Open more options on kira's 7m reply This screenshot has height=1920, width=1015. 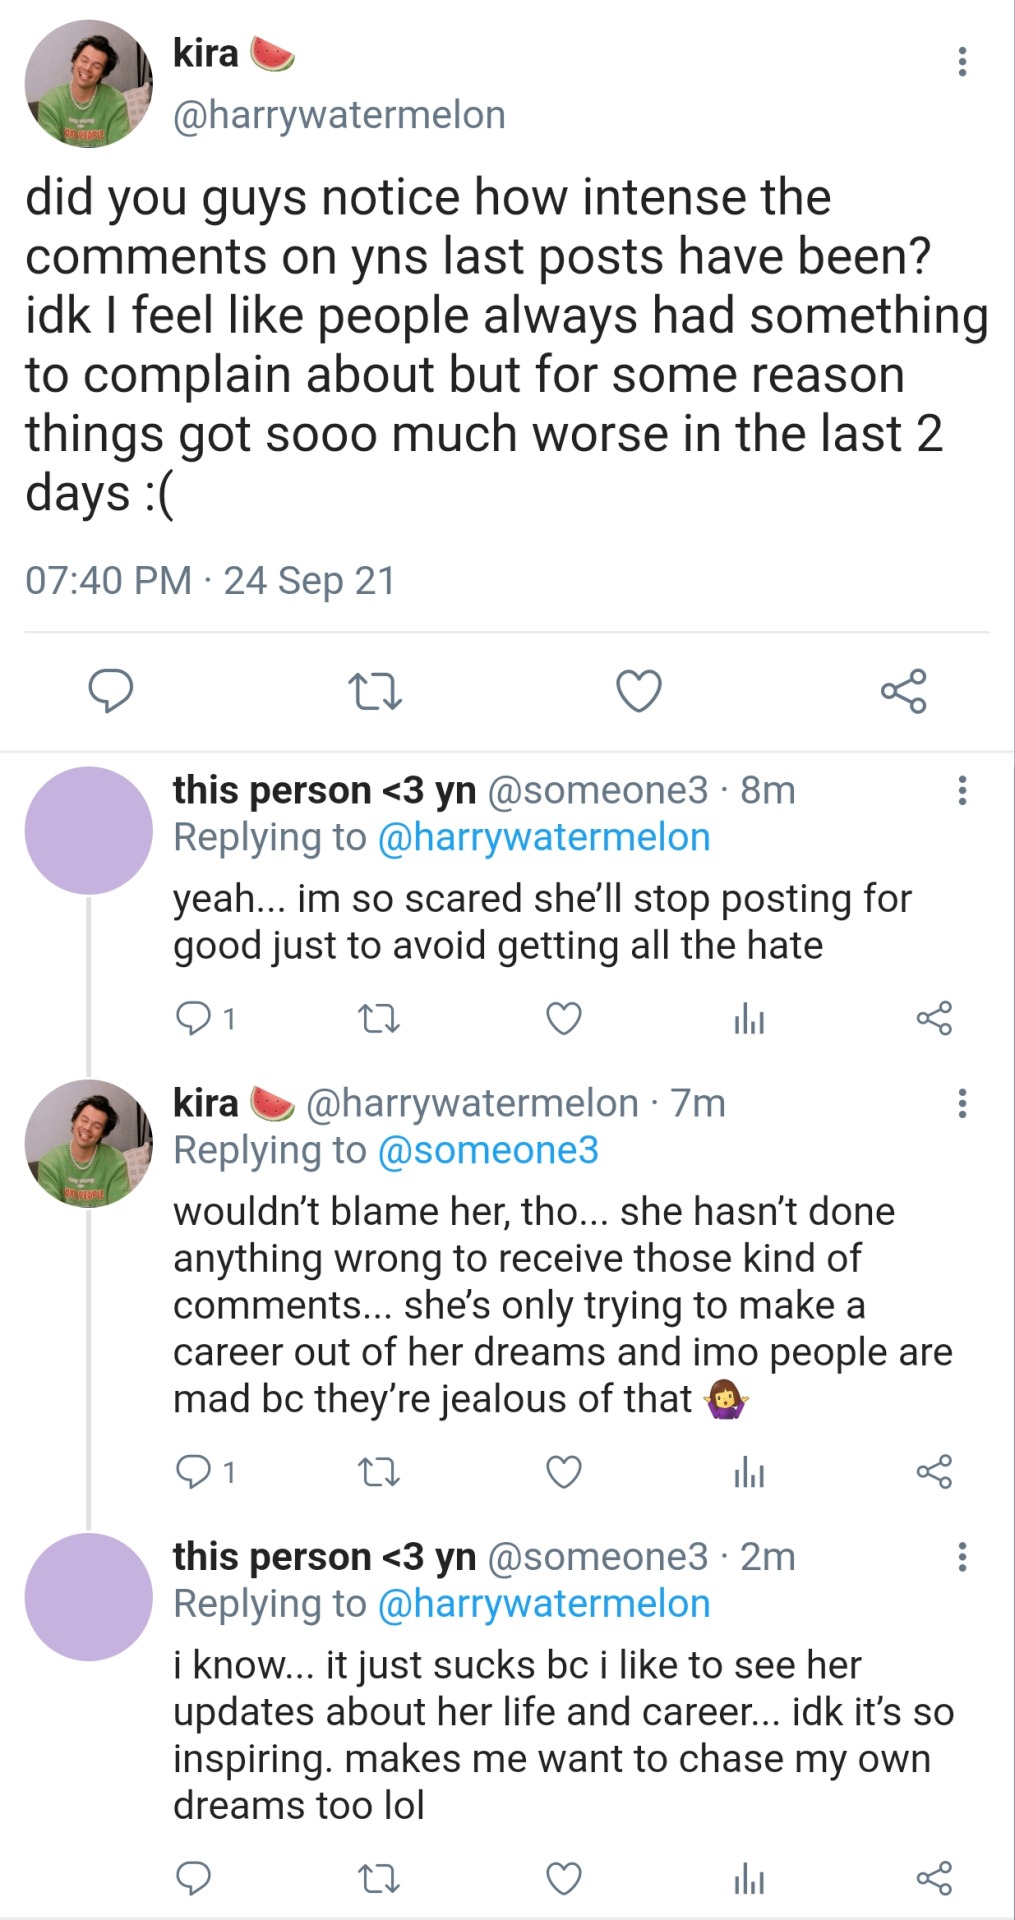coord(962,1103)
